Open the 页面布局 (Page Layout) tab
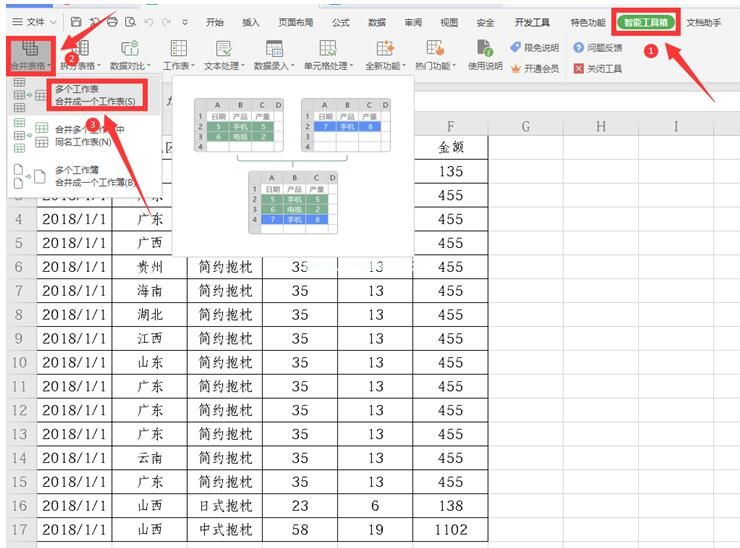This screenshot has width=740, height=548. (x=295, y=21)
